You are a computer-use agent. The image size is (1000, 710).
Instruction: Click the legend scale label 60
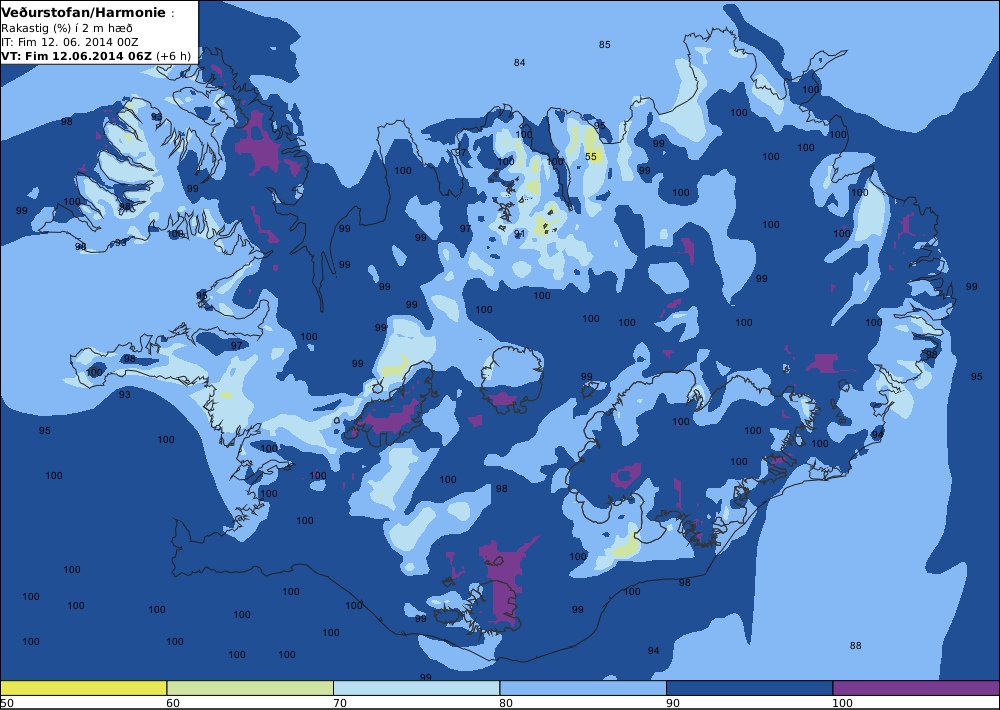(x=173, y=703)
